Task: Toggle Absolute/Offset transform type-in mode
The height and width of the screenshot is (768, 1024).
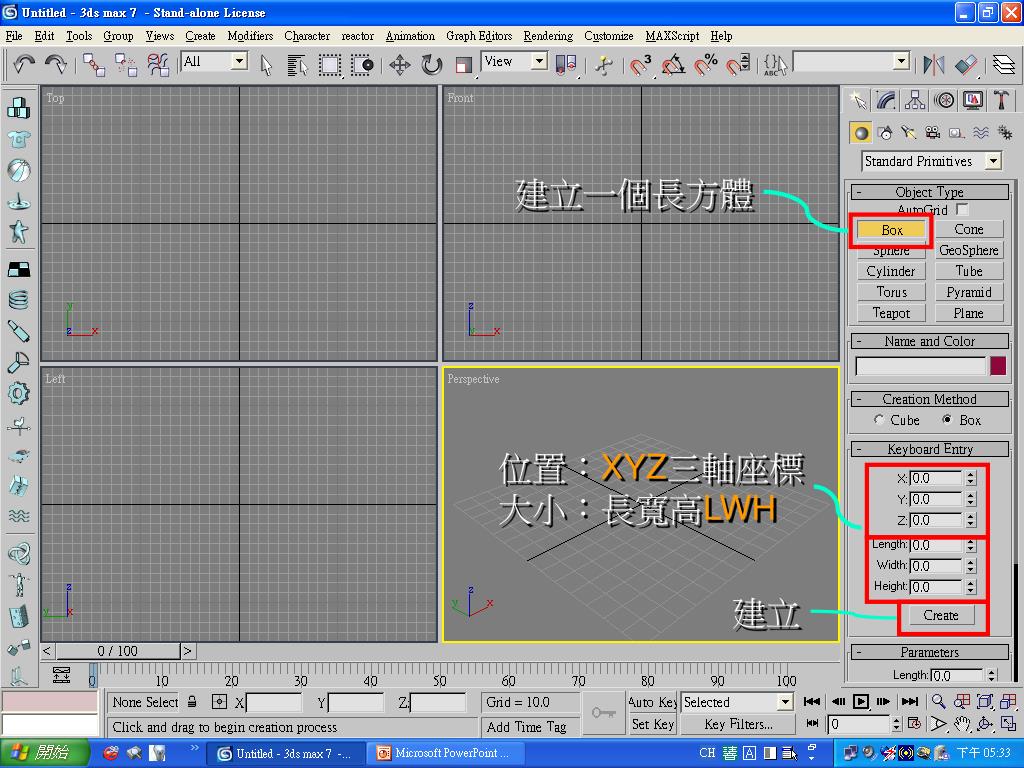Action: (219, 702)
